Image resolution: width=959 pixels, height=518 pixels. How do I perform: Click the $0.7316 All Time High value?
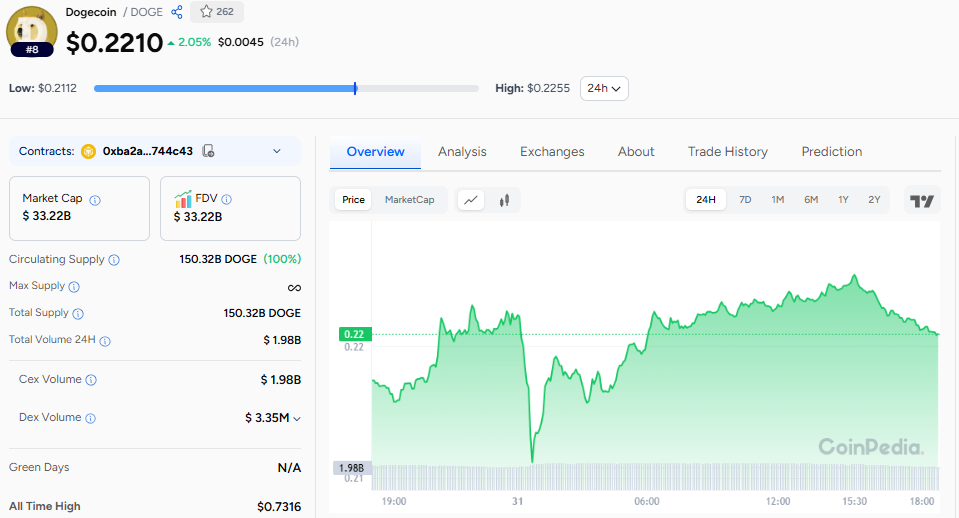pyautogui.click(x=279, y=507)
